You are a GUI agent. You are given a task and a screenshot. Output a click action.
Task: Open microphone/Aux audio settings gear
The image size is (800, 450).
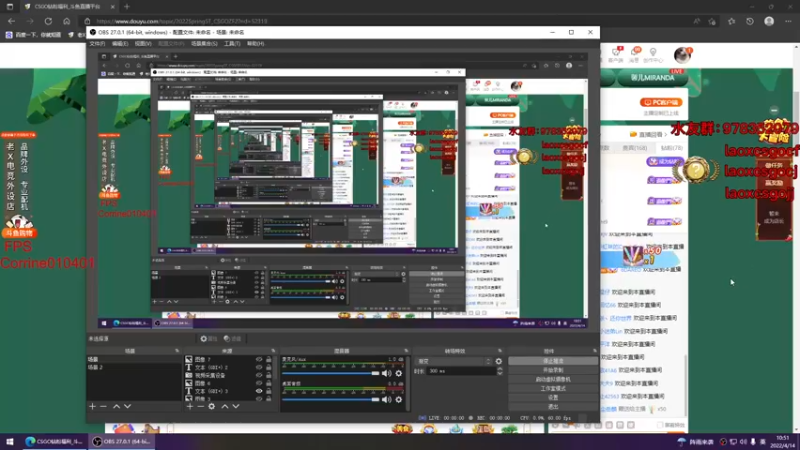click(x=398, y=373)
